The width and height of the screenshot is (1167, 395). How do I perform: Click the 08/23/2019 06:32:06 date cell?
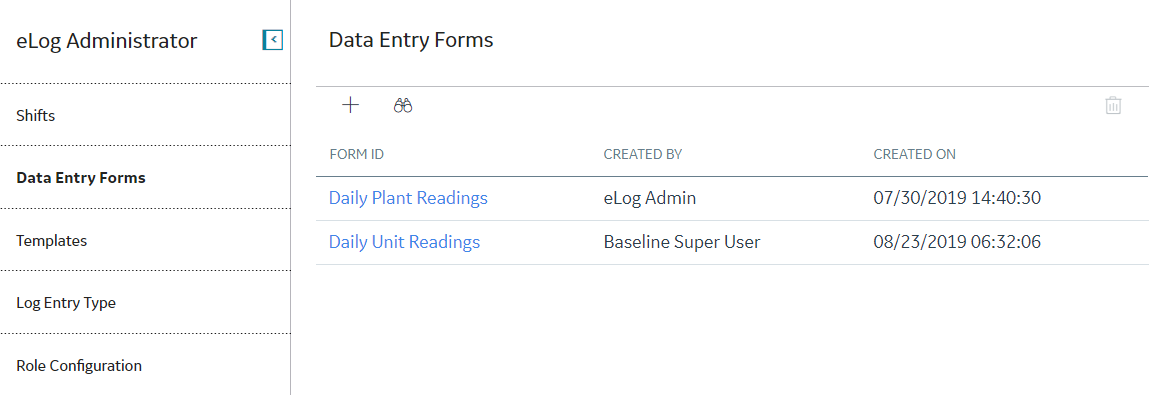coord(957,242)
